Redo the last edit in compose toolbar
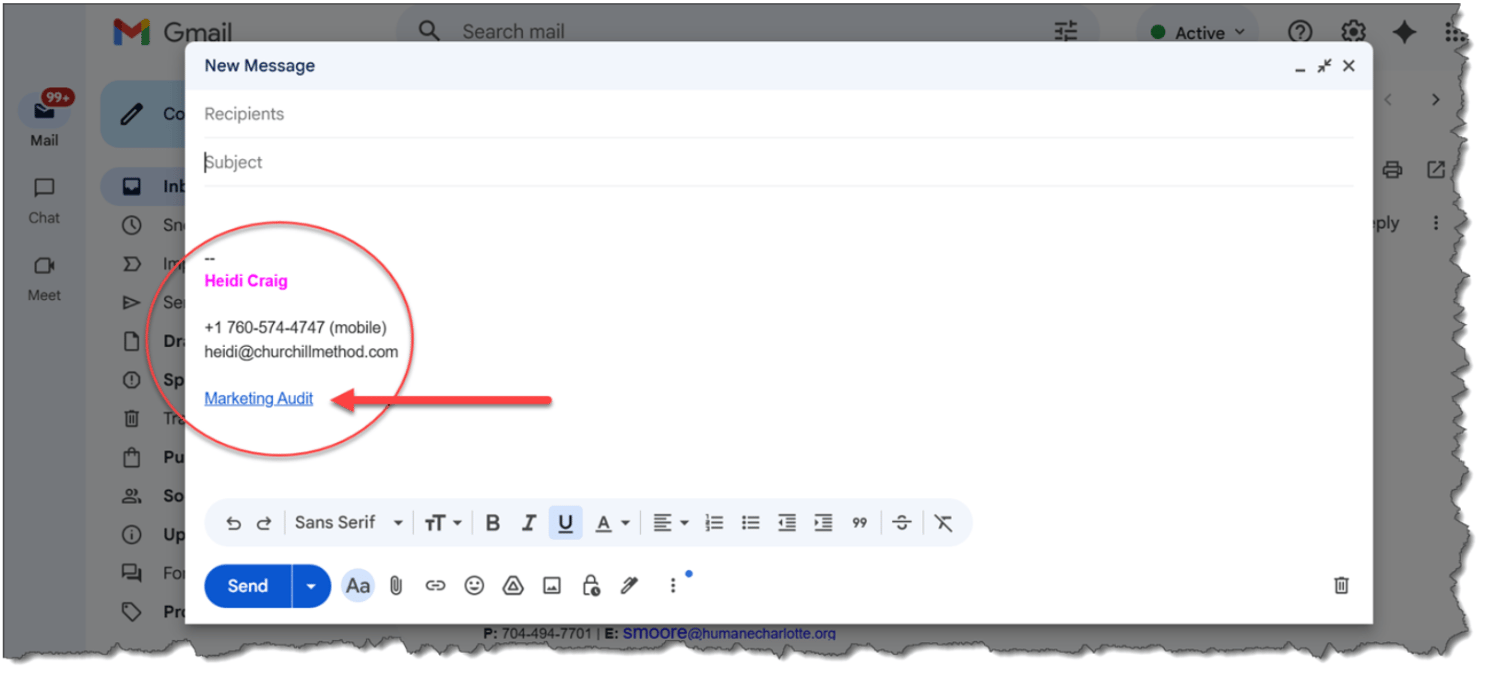The image size is (1488, 686). [x=264, y=523]
